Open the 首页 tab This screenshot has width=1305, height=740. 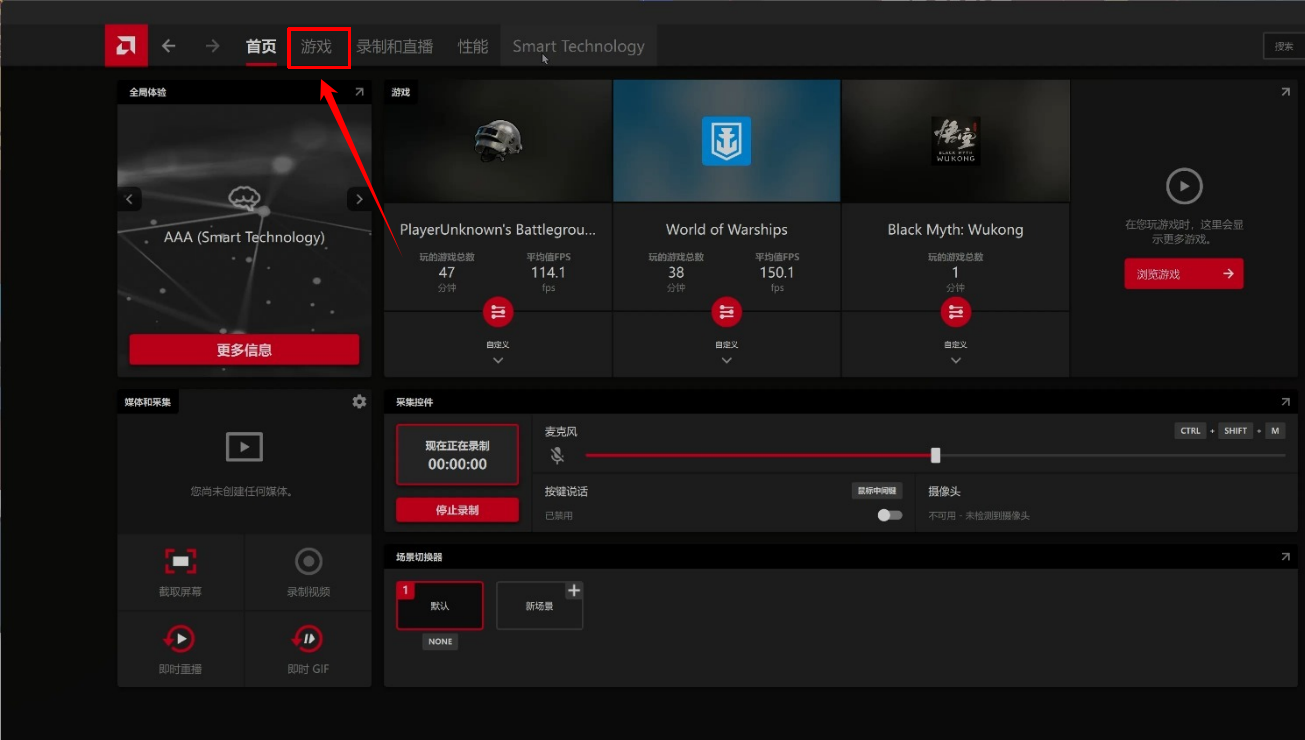click(261, 46)
